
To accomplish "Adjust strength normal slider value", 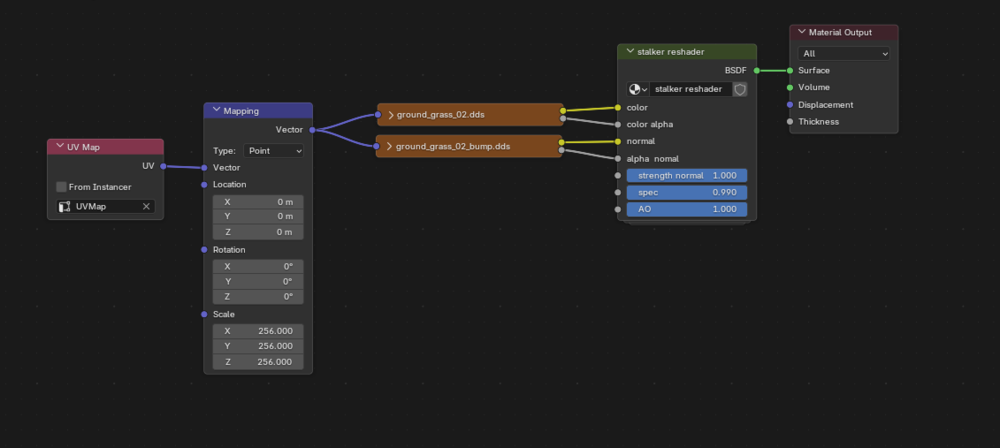I will (686, 175).
